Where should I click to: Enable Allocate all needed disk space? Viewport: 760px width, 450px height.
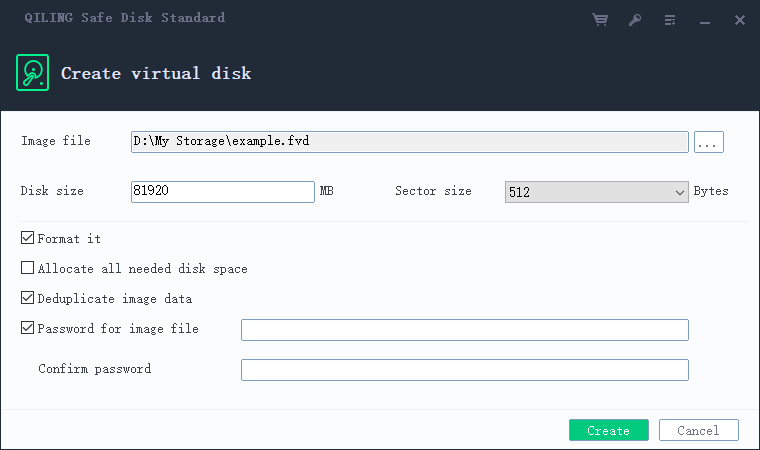pyautogui.click(x=28, y=268)
